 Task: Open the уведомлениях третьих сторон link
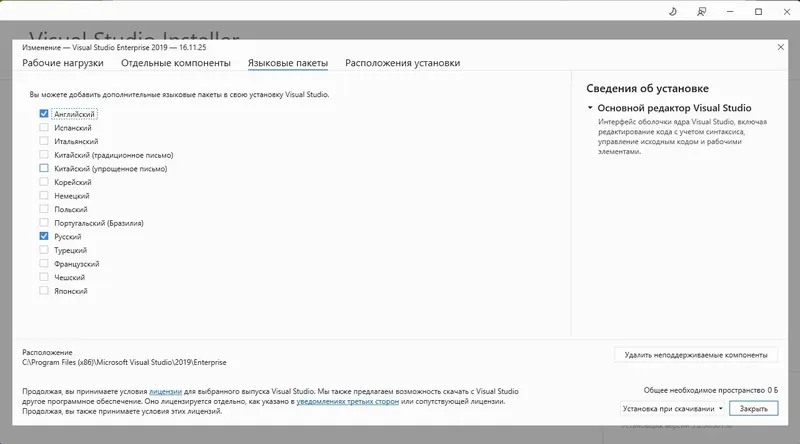point(347,402)
